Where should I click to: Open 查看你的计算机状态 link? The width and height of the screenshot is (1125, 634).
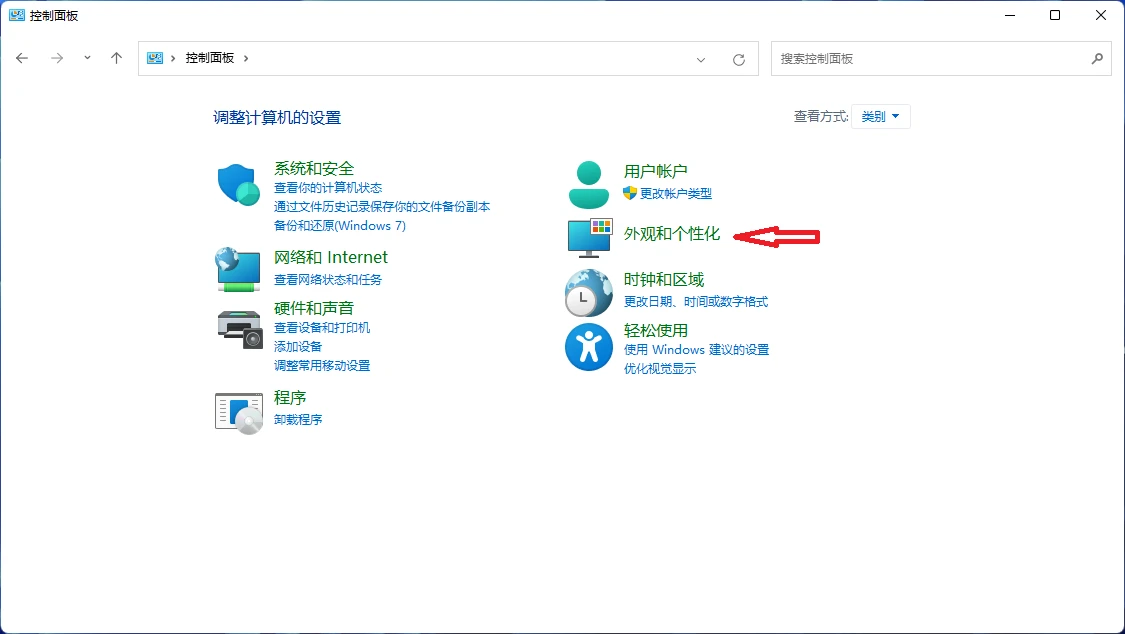[328, 188]
